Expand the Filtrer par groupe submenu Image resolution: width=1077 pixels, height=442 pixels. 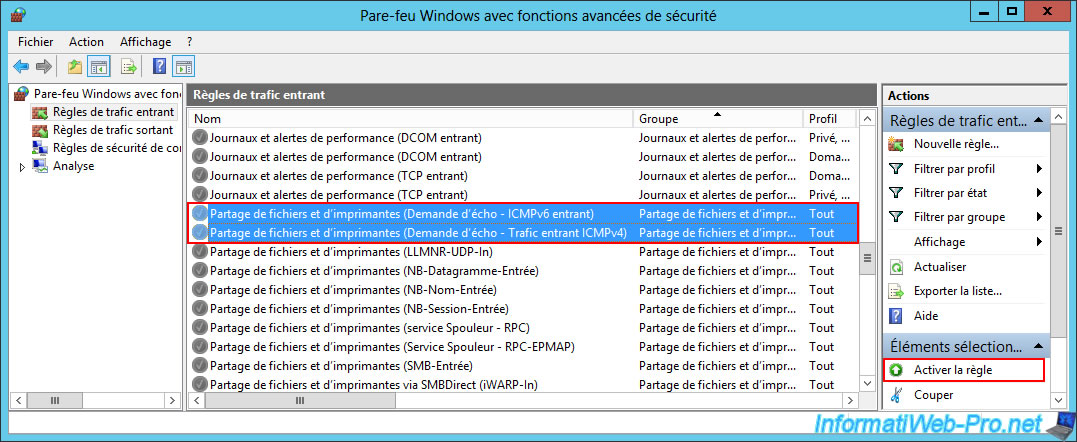pyautogui.click(x=1040, y=217)
